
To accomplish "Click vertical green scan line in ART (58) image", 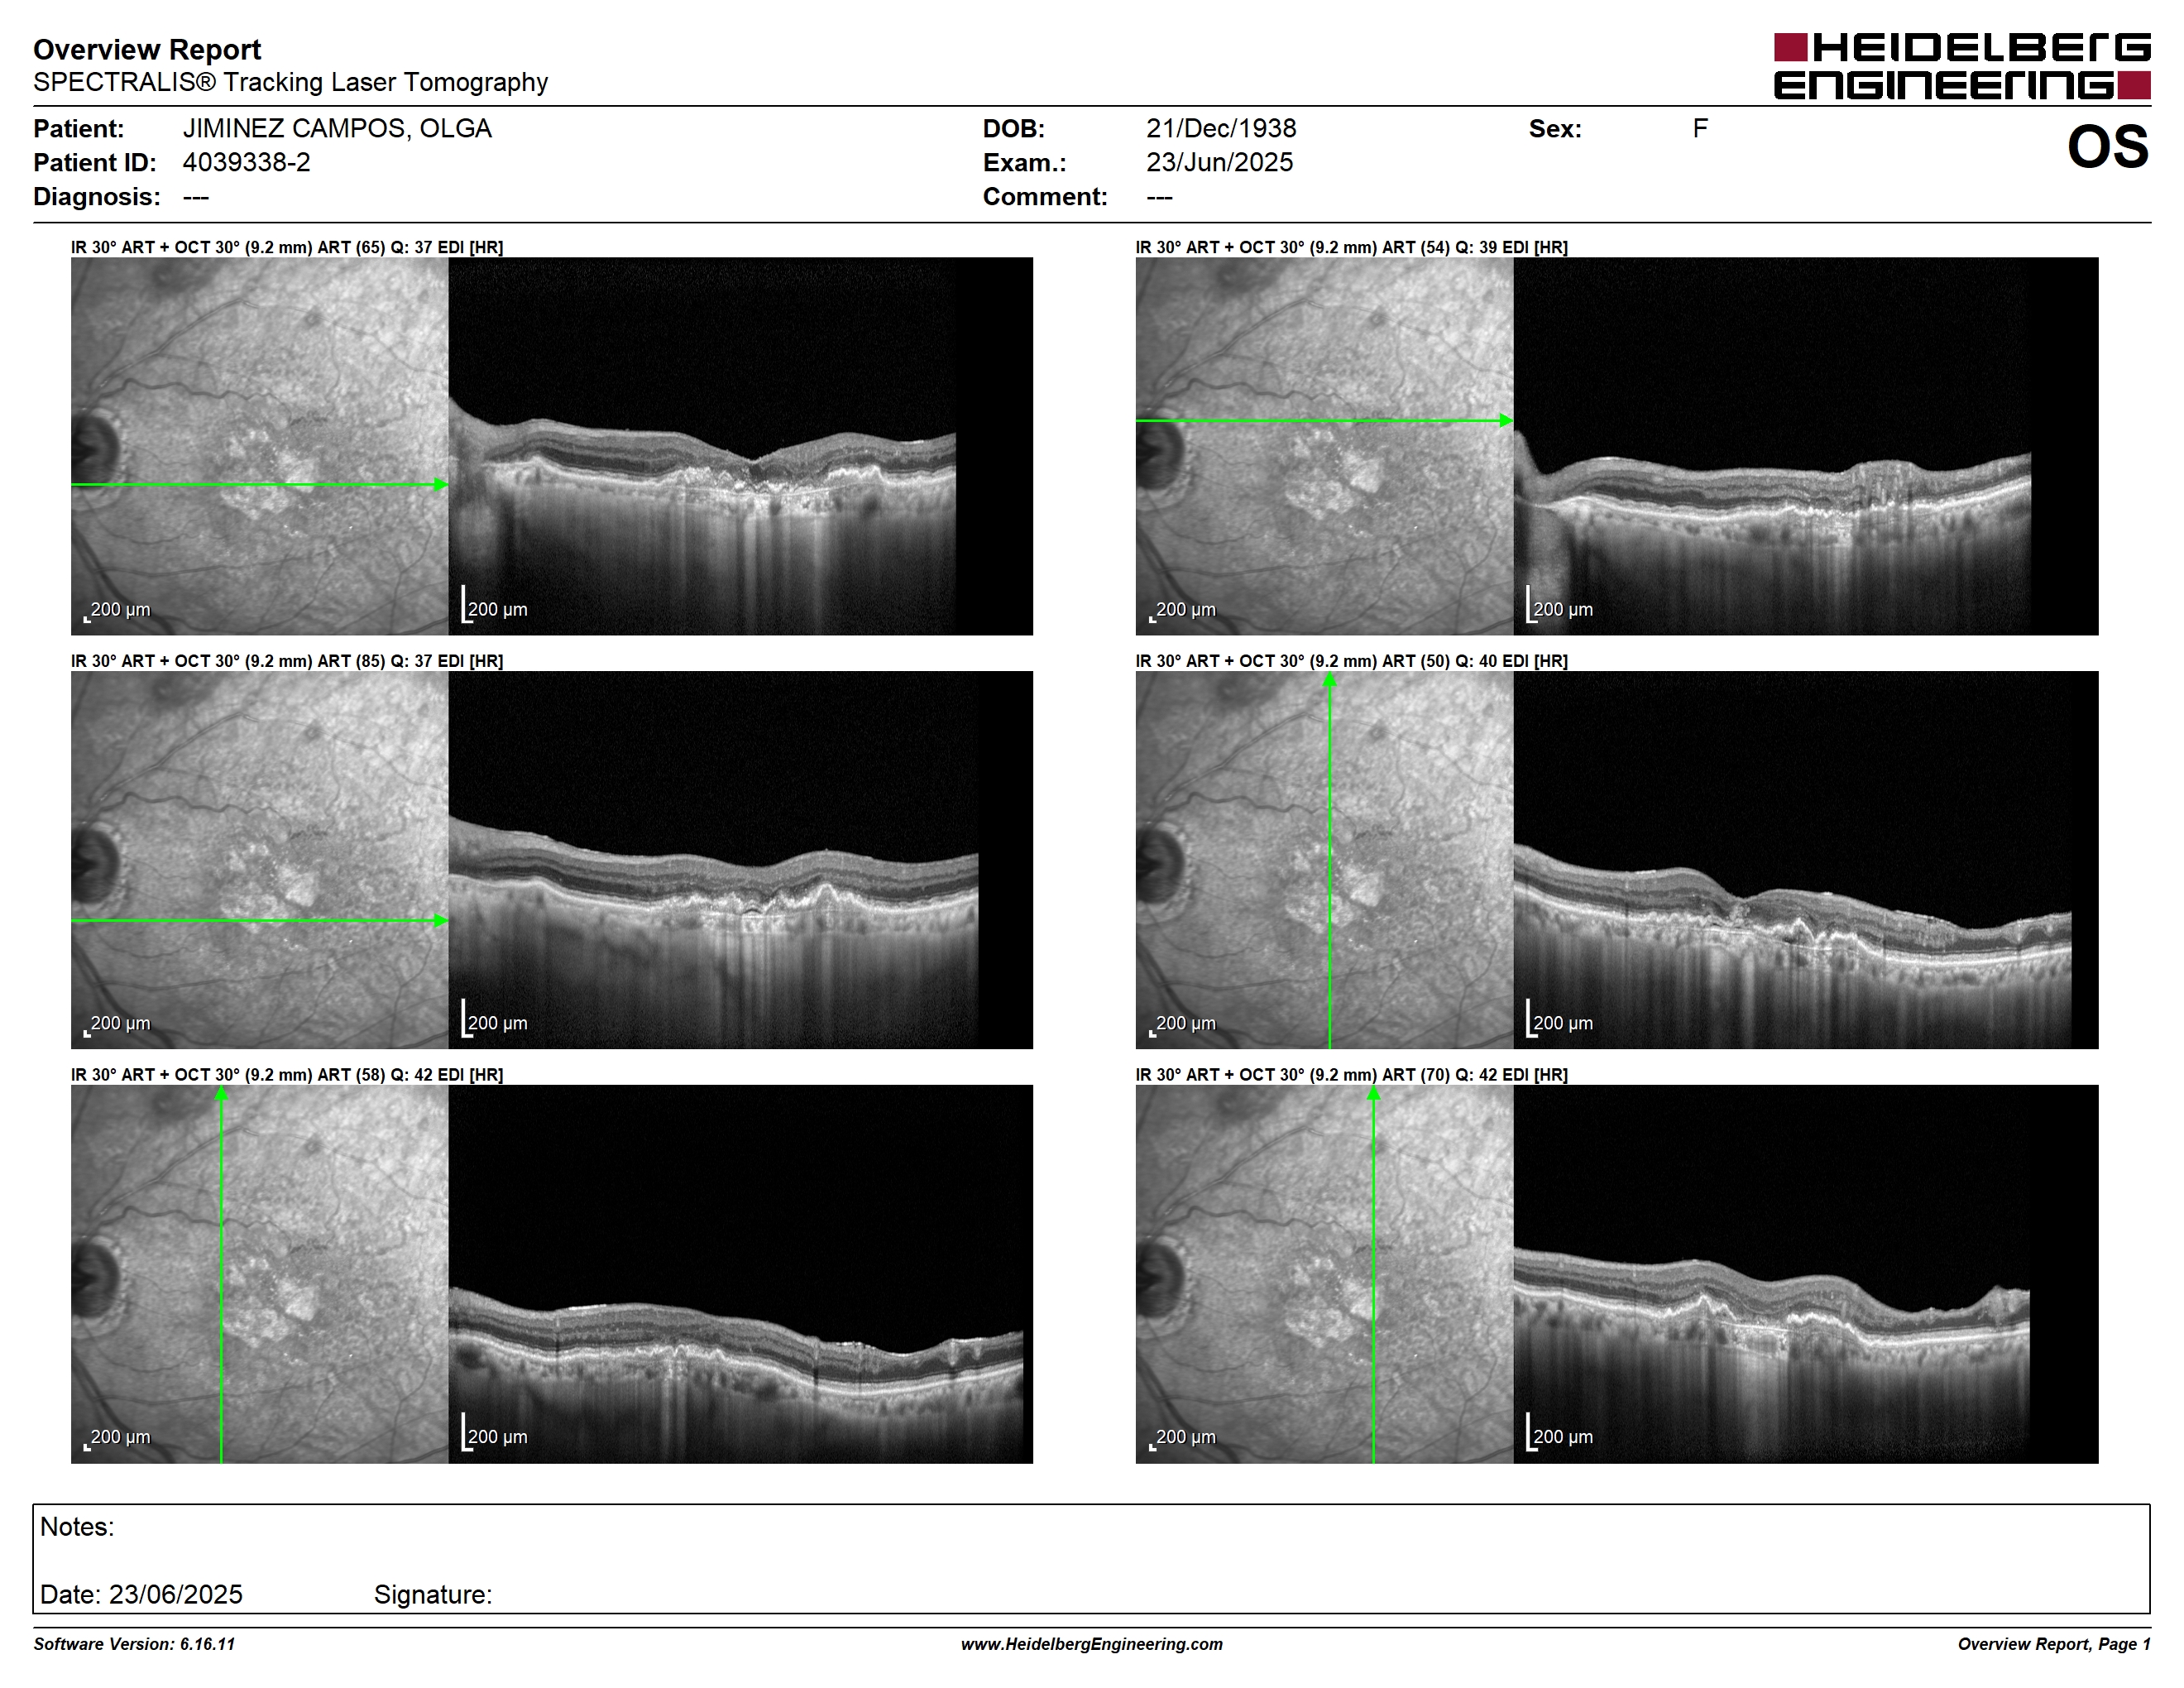I will 221,1274.
